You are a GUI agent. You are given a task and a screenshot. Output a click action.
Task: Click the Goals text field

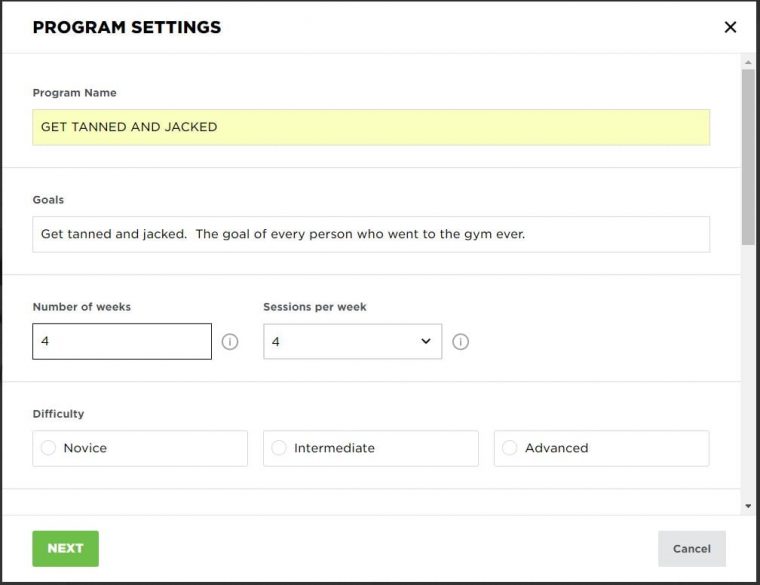(x=371, y=234)
